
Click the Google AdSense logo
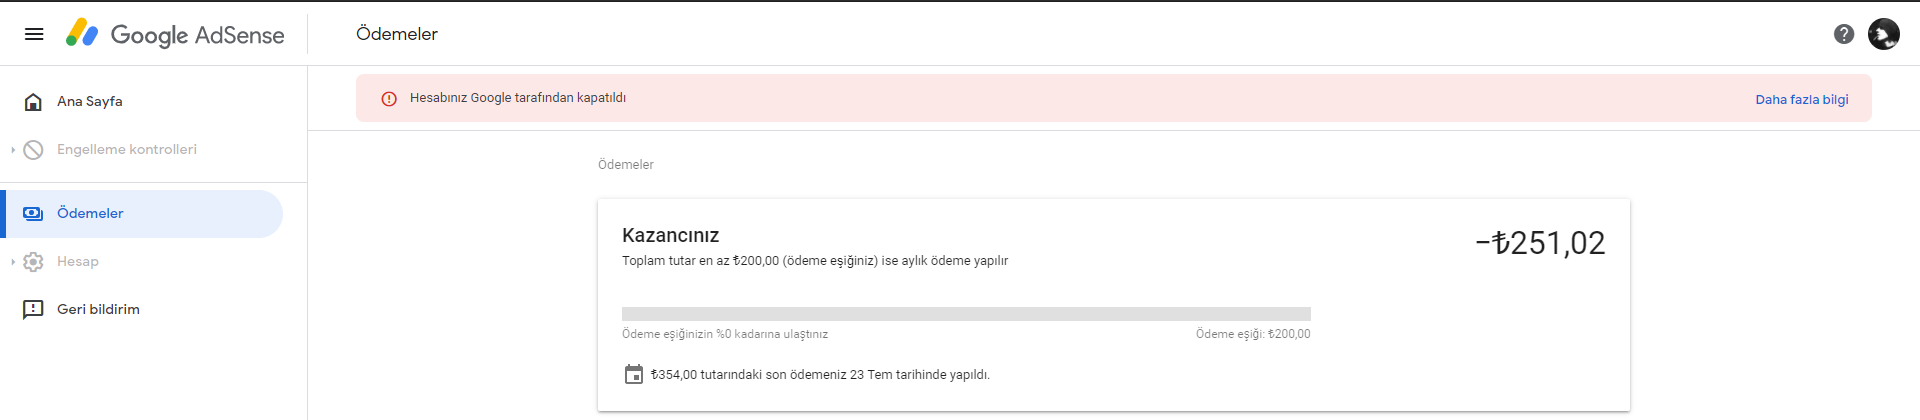pyautogui.click(x=175, y=34)
